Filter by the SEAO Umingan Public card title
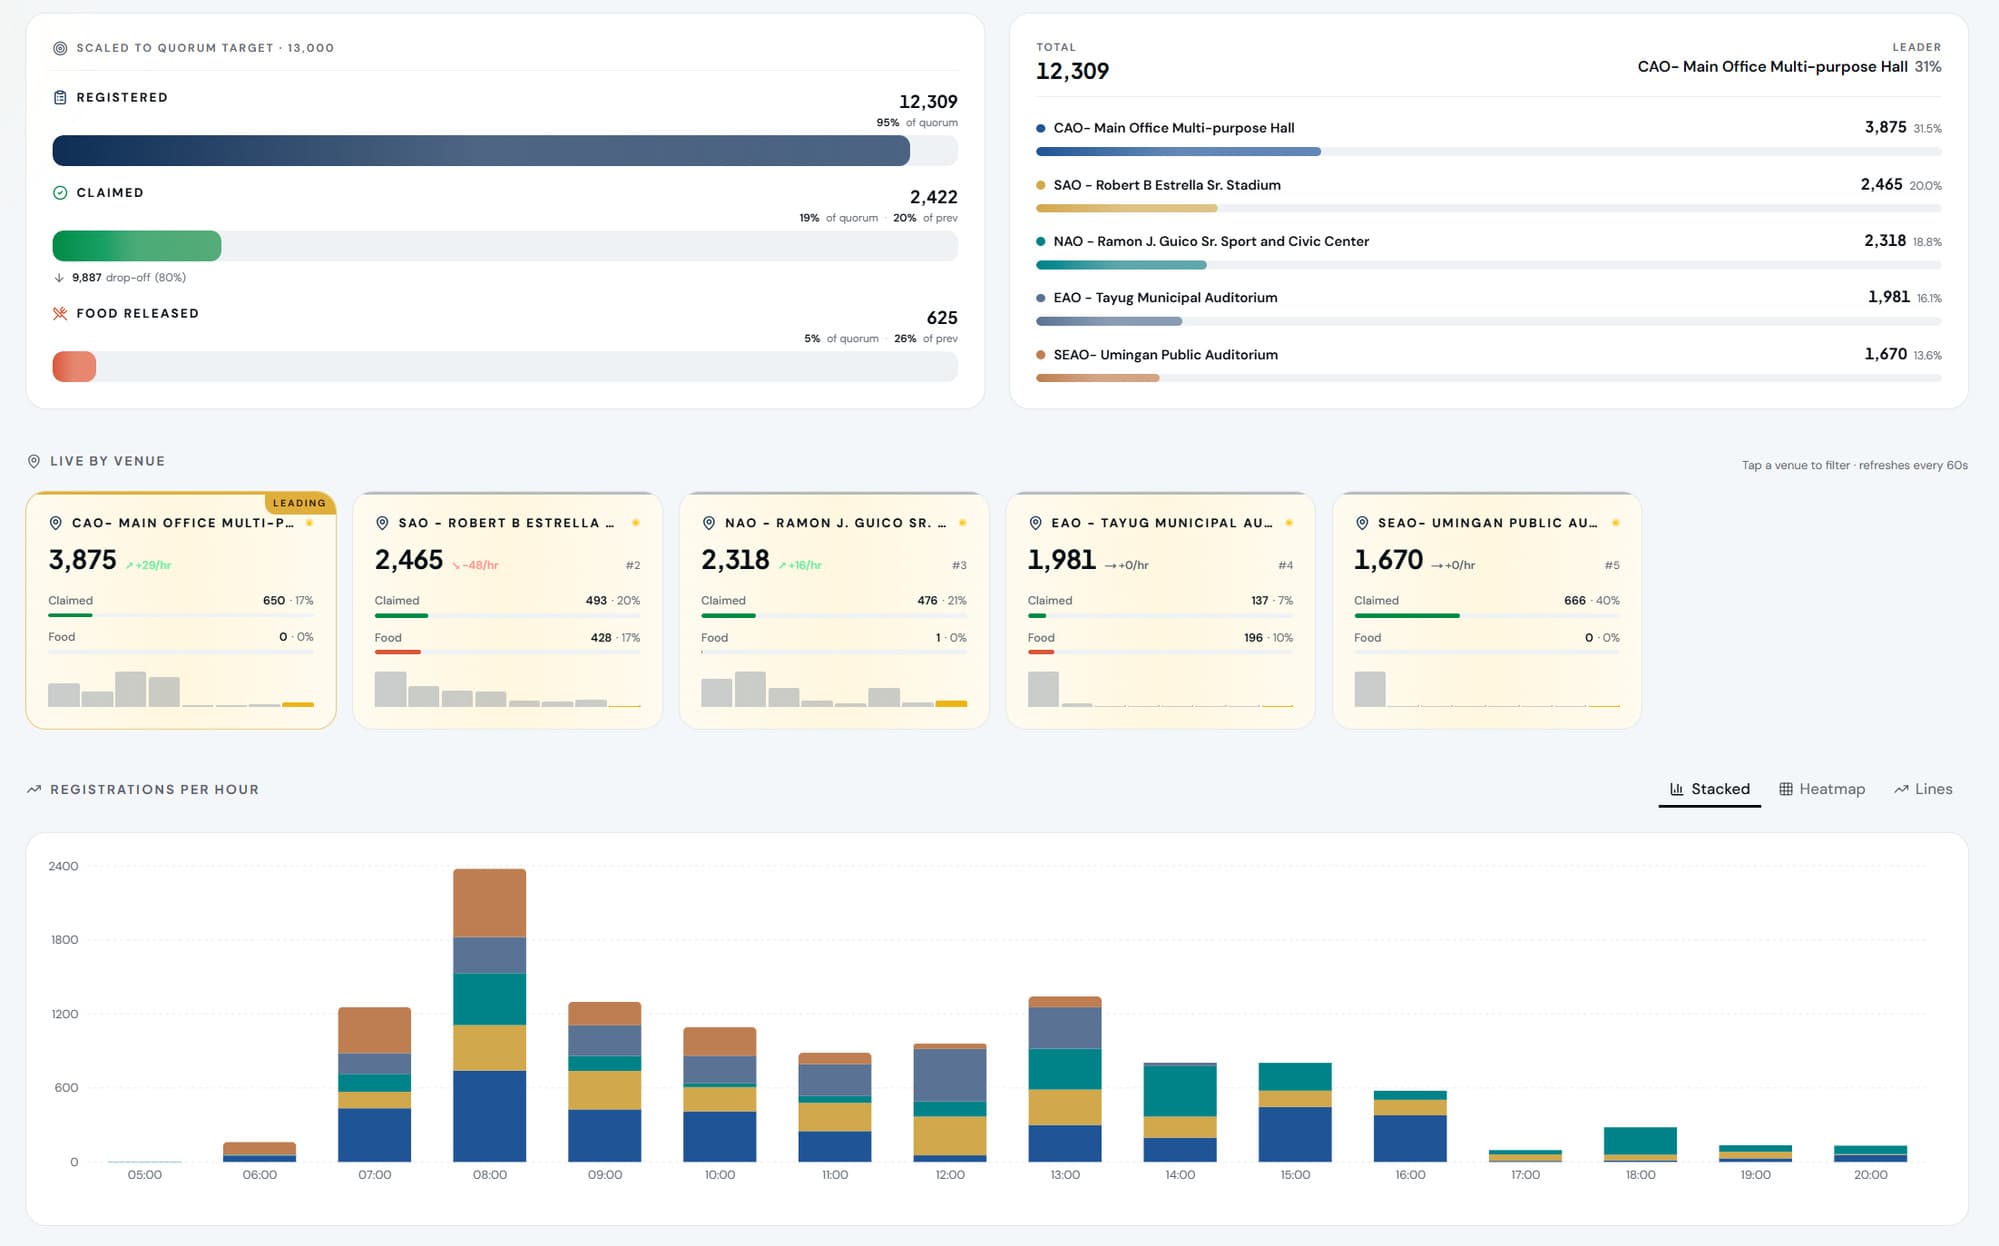 point(1488,523)
